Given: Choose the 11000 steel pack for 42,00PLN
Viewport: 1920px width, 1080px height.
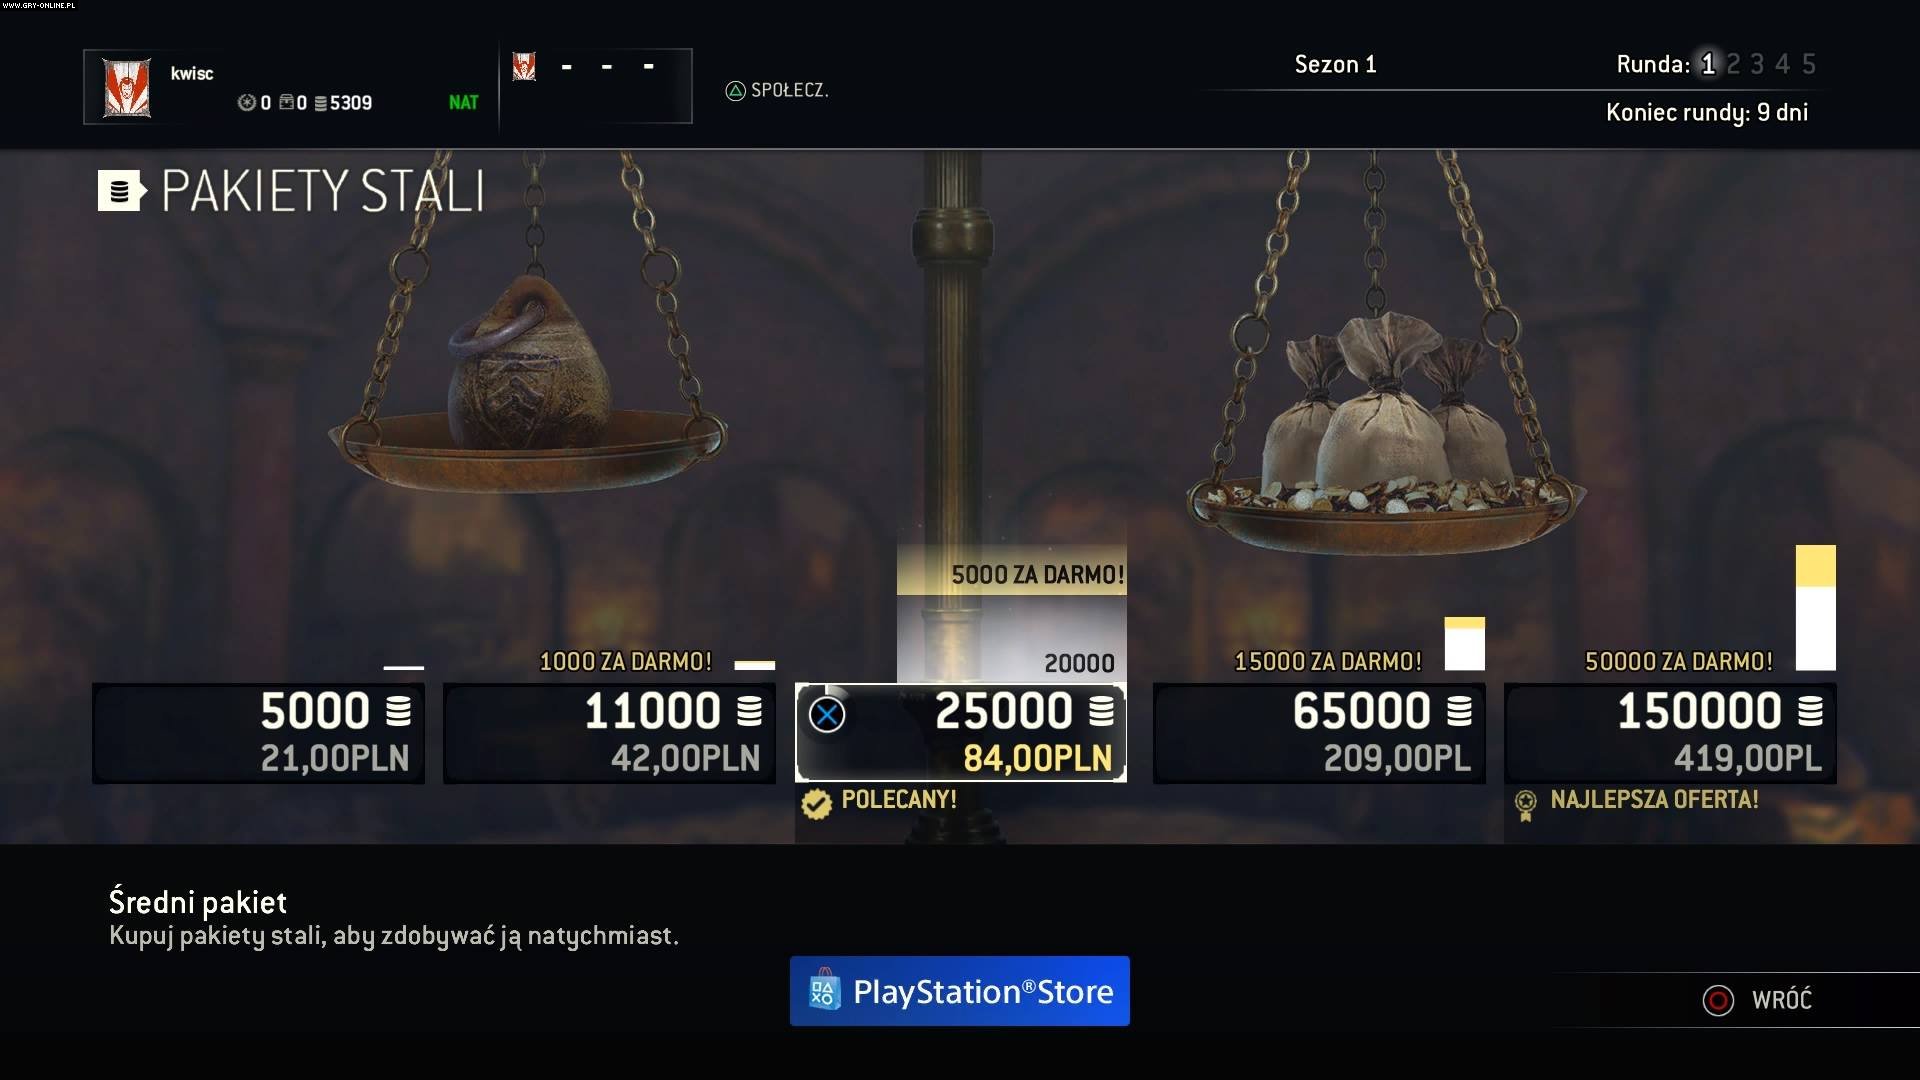Looking at the screenshot, I should (610, 733).
